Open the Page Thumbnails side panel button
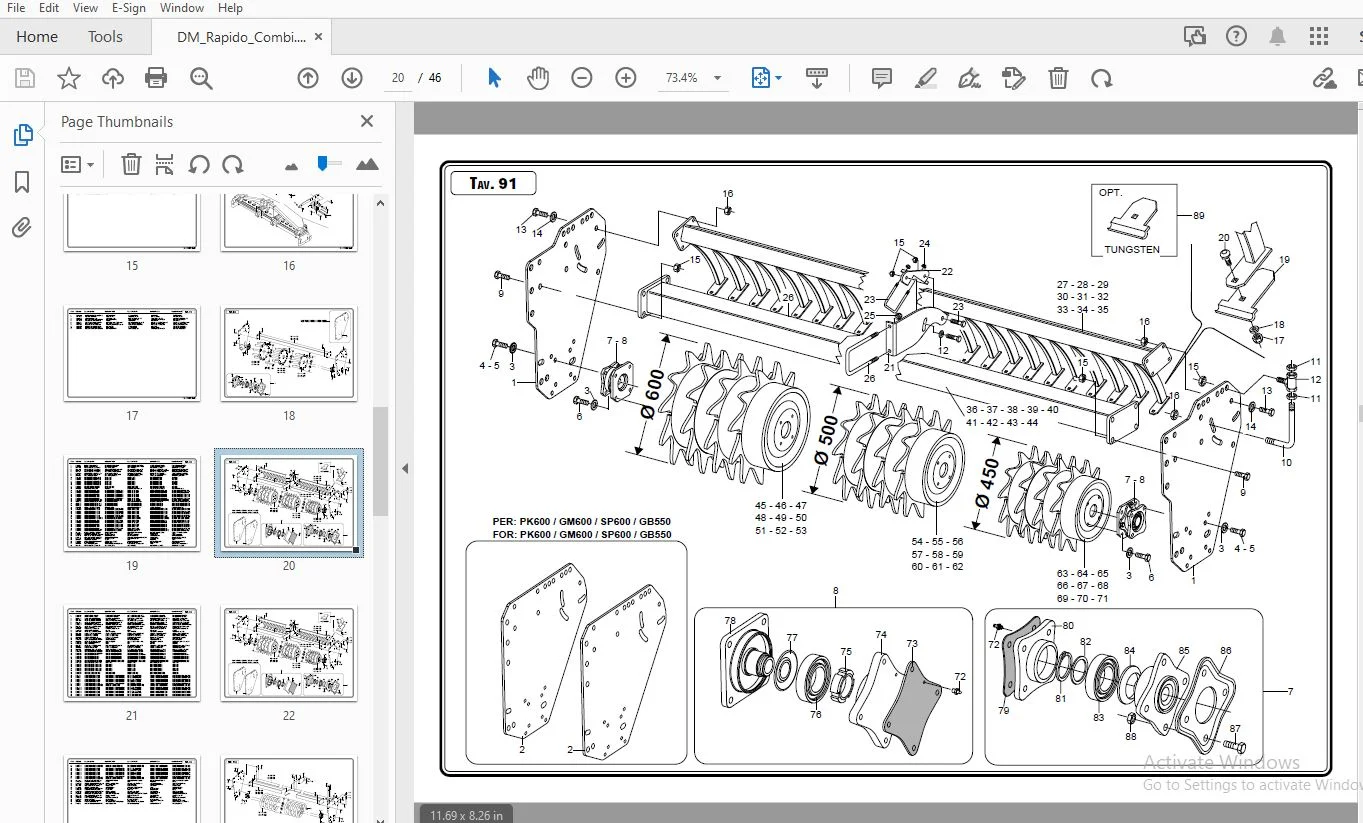 (x=22, y=135)
